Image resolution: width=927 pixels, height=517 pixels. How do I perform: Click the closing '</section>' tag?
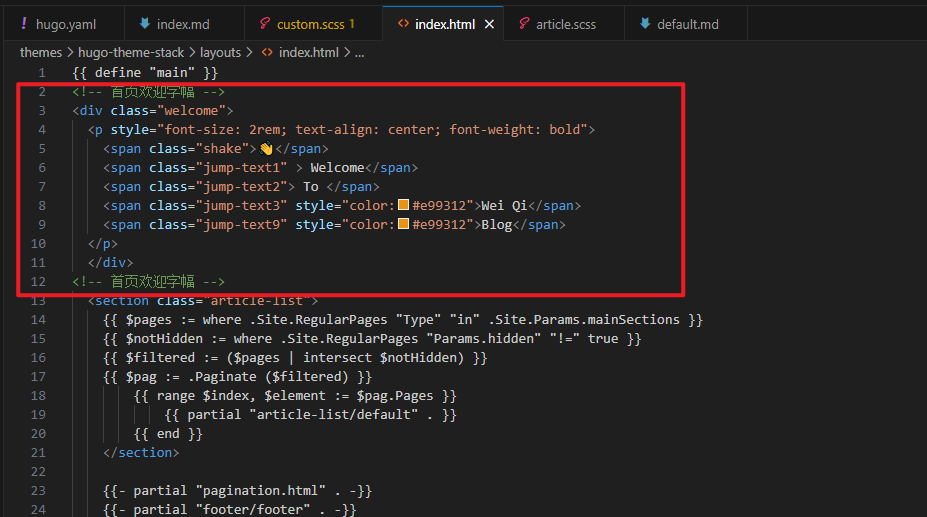tap(141, 453)
